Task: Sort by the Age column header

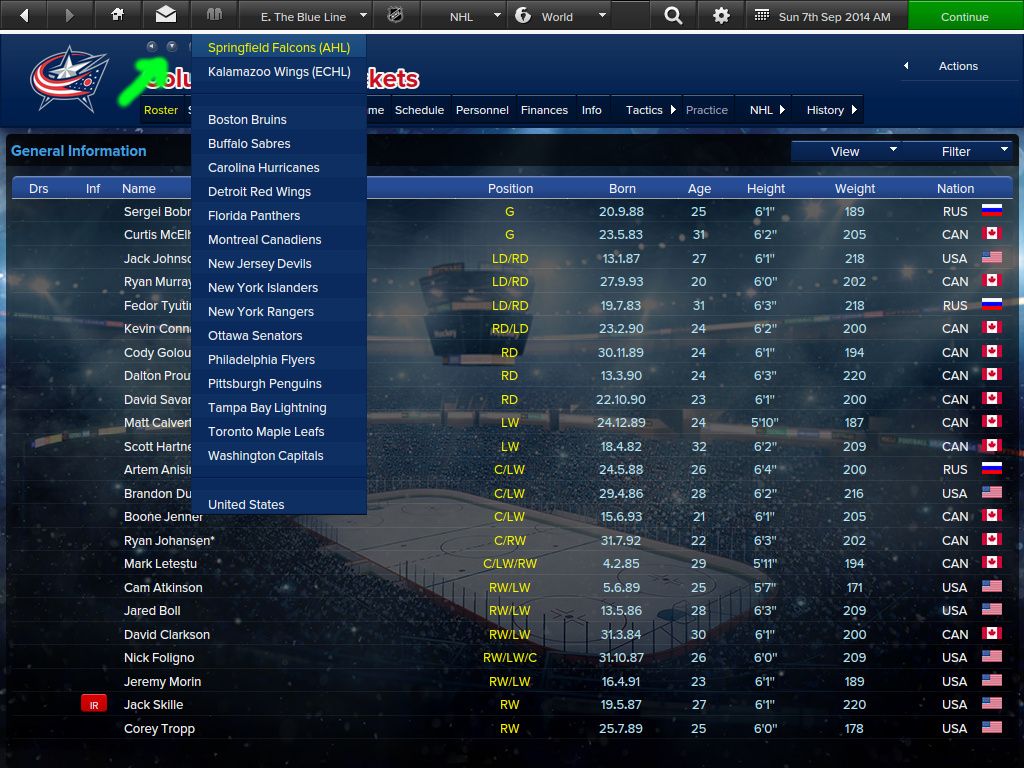Action: pyautogui.click(x=699, y=189)
